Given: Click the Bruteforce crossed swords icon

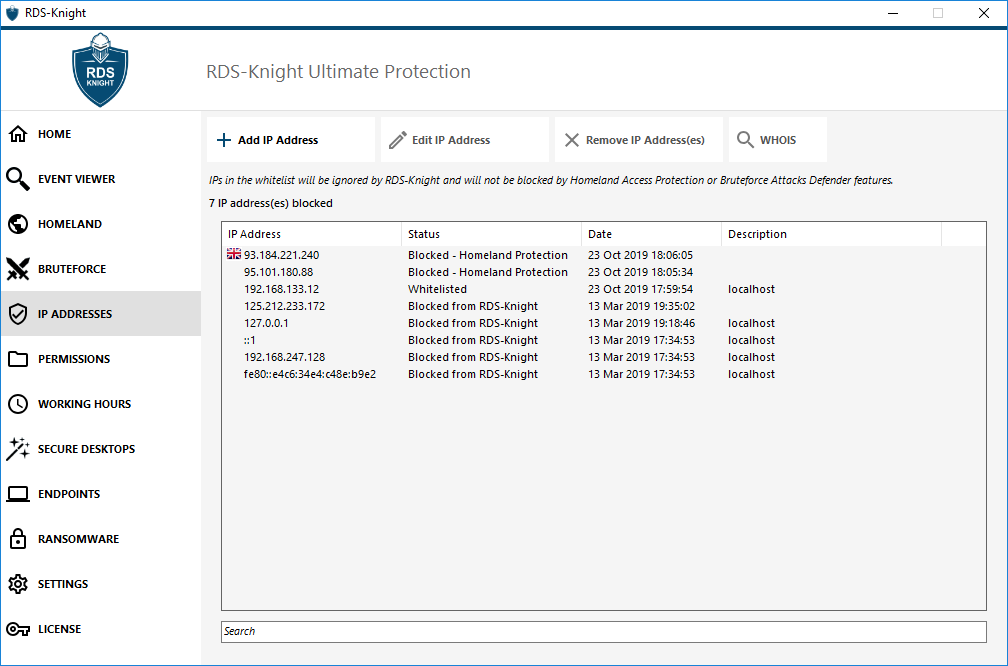Looking at the screenshot, I should 18,269.
